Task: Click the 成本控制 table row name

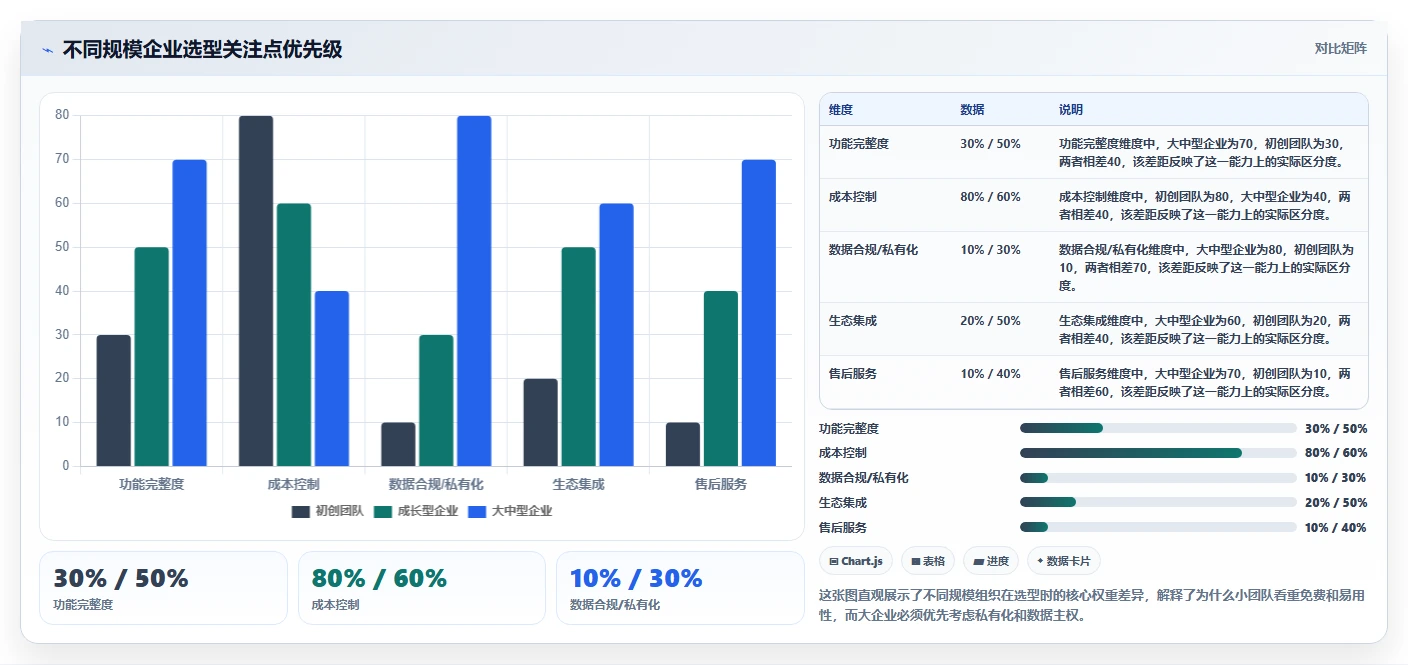Action: tap(853, 197)
